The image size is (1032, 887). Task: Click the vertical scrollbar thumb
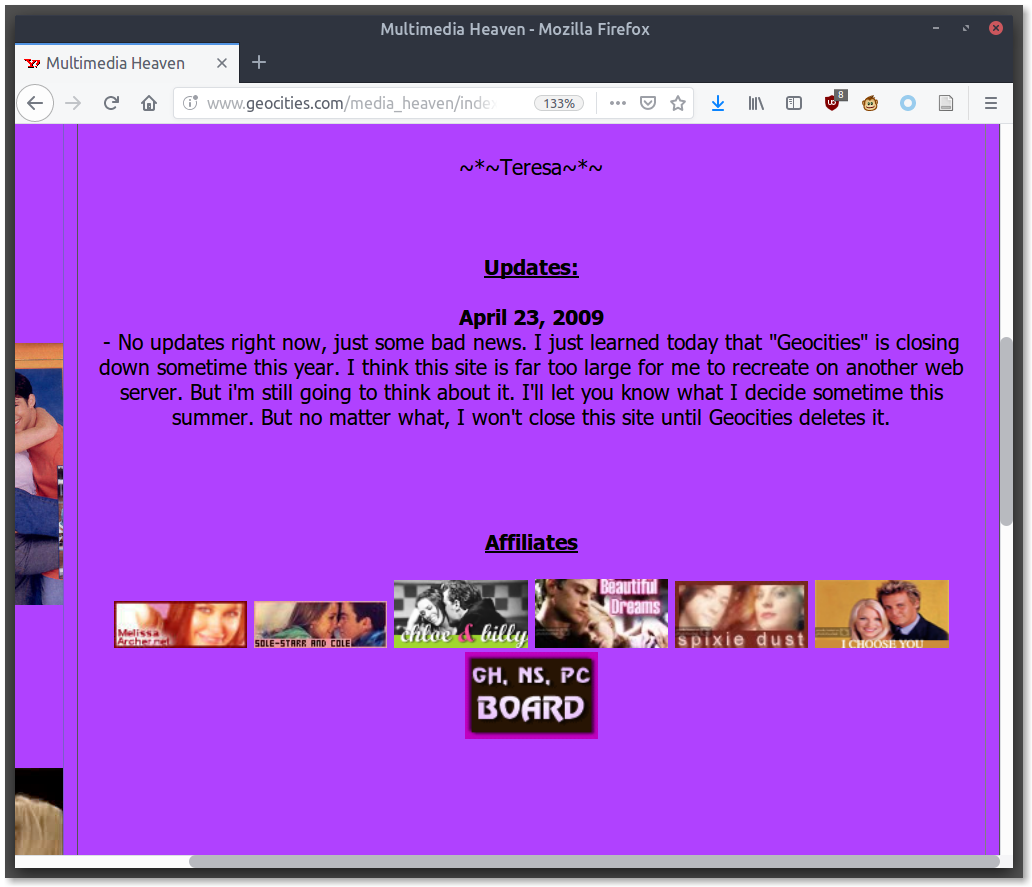[x=1006, y=430]
